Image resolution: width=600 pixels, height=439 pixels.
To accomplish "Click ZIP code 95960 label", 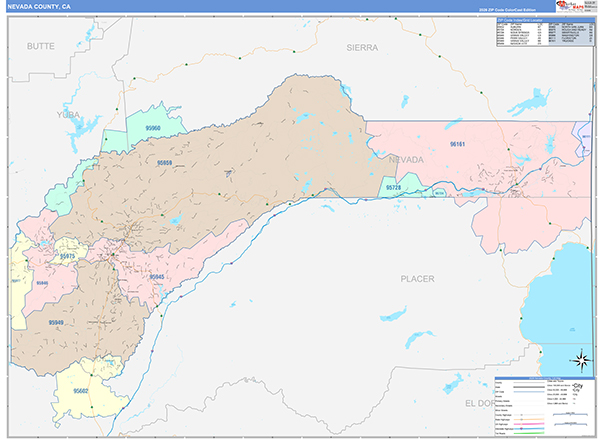I will pos(153,129).
